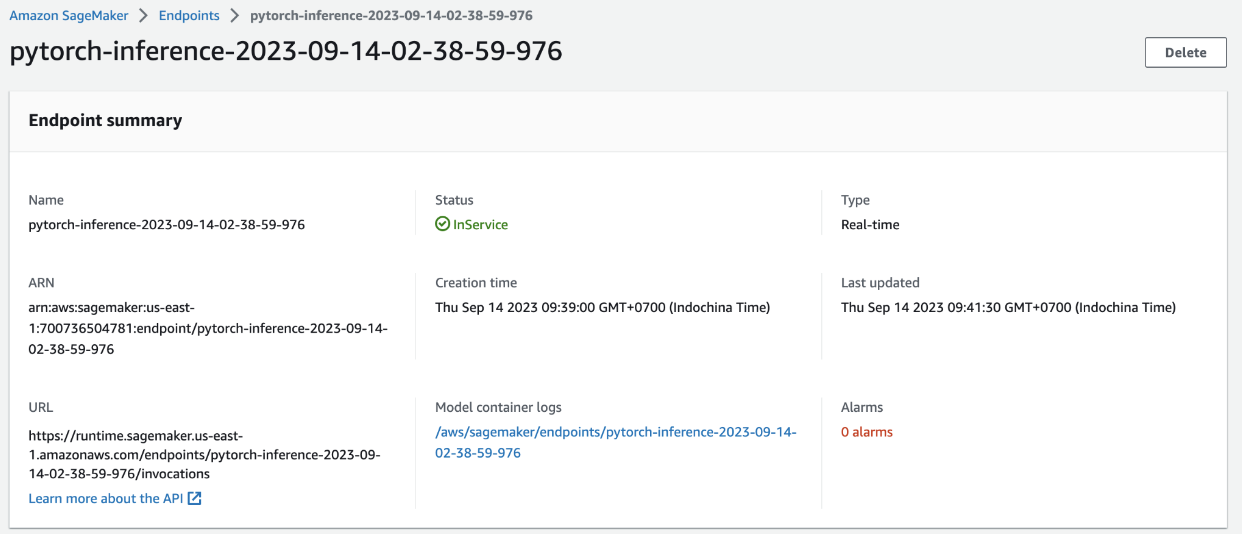Click the Alarms label
Viewport: 1242px width, 534px height.
[x=862, y=407]
